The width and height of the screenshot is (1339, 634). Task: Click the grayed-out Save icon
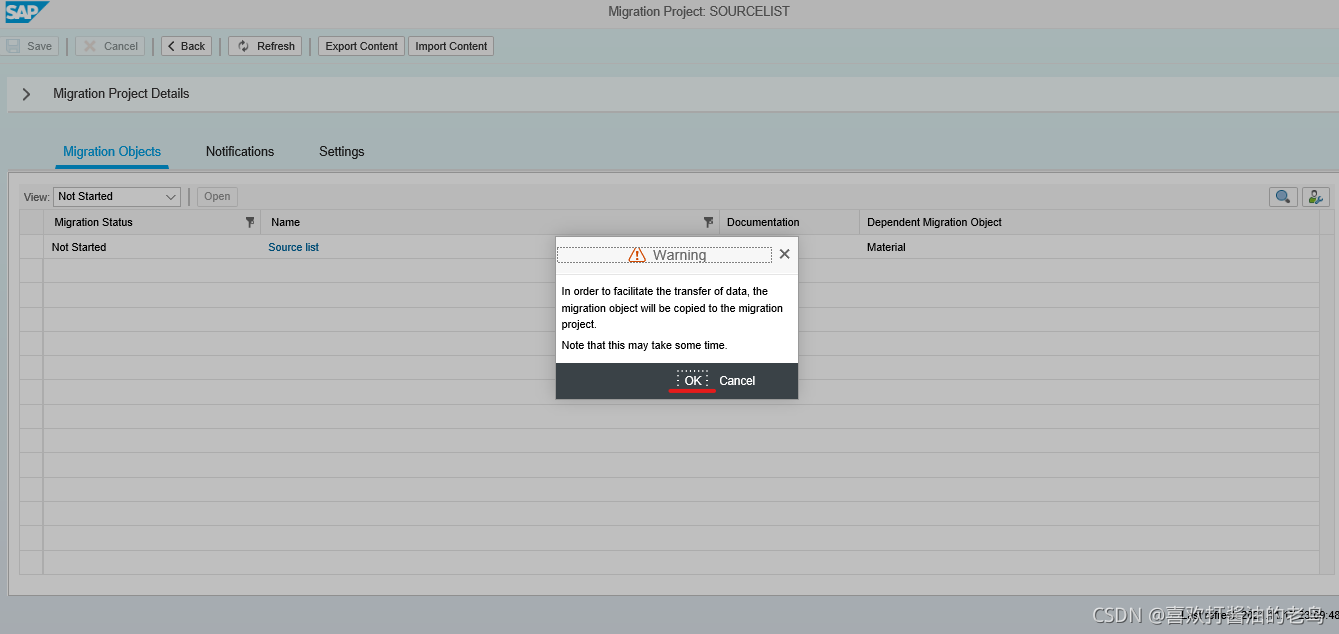click(13, 45)
